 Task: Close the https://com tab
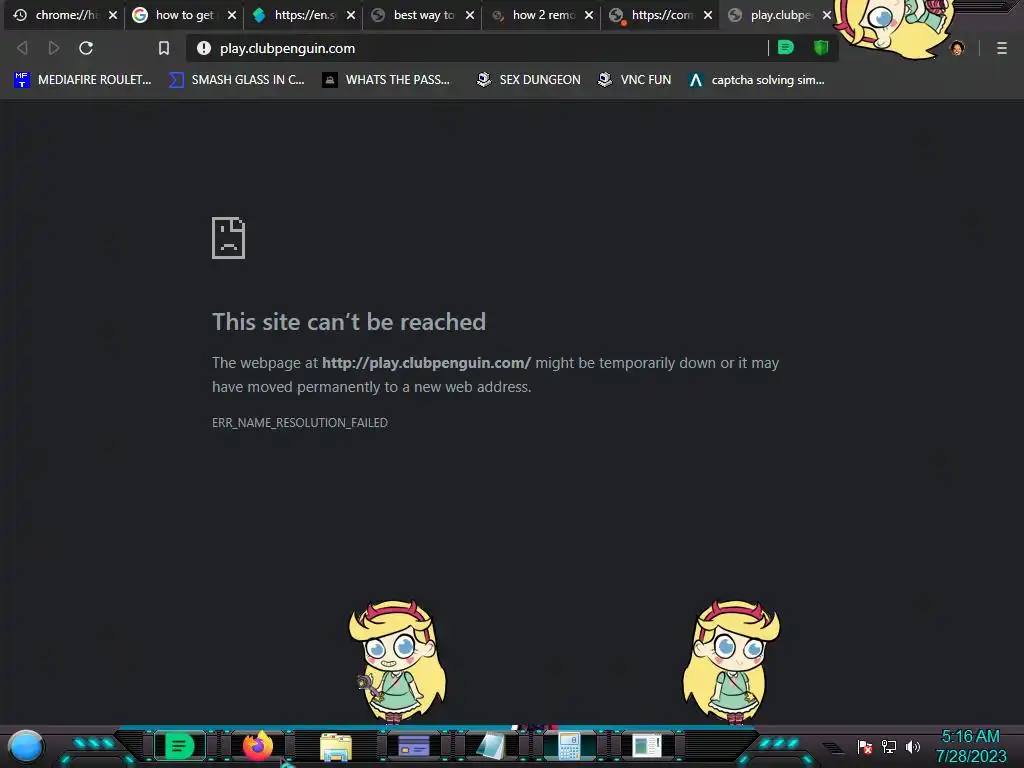(x=708, y=15)
